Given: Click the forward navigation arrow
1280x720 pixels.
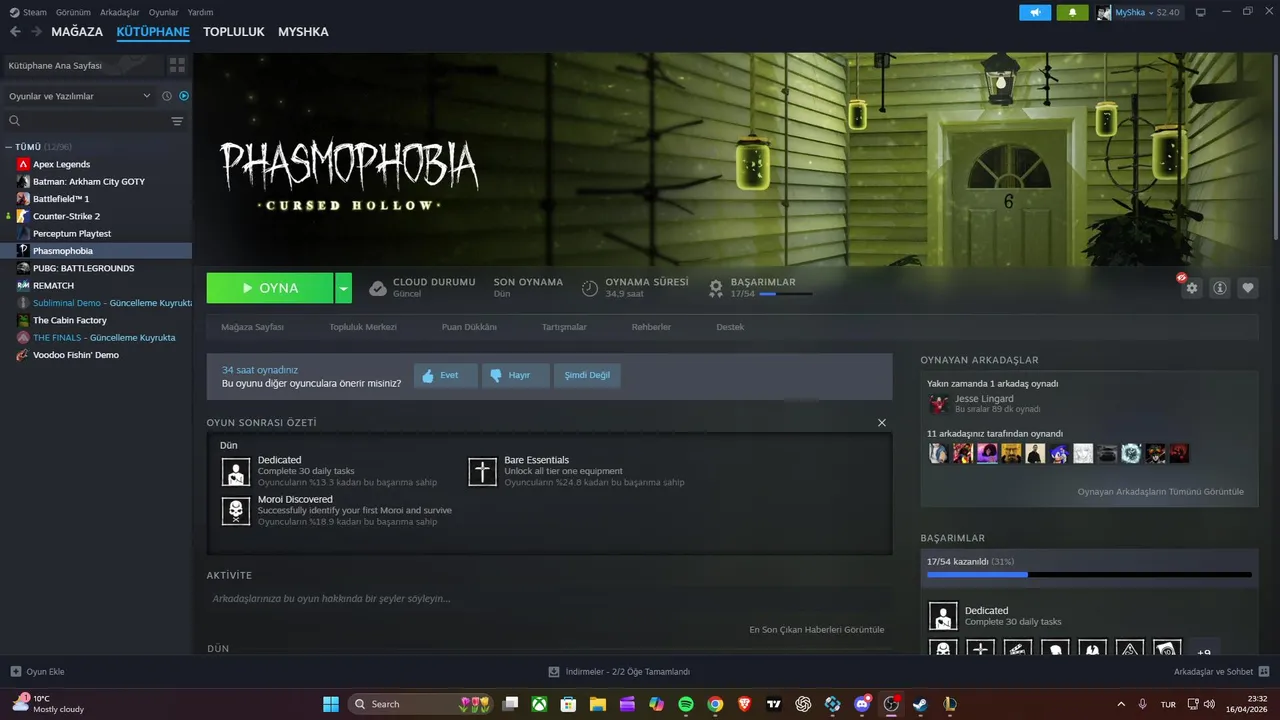Looking at the screenshot, I should (37, 32).
